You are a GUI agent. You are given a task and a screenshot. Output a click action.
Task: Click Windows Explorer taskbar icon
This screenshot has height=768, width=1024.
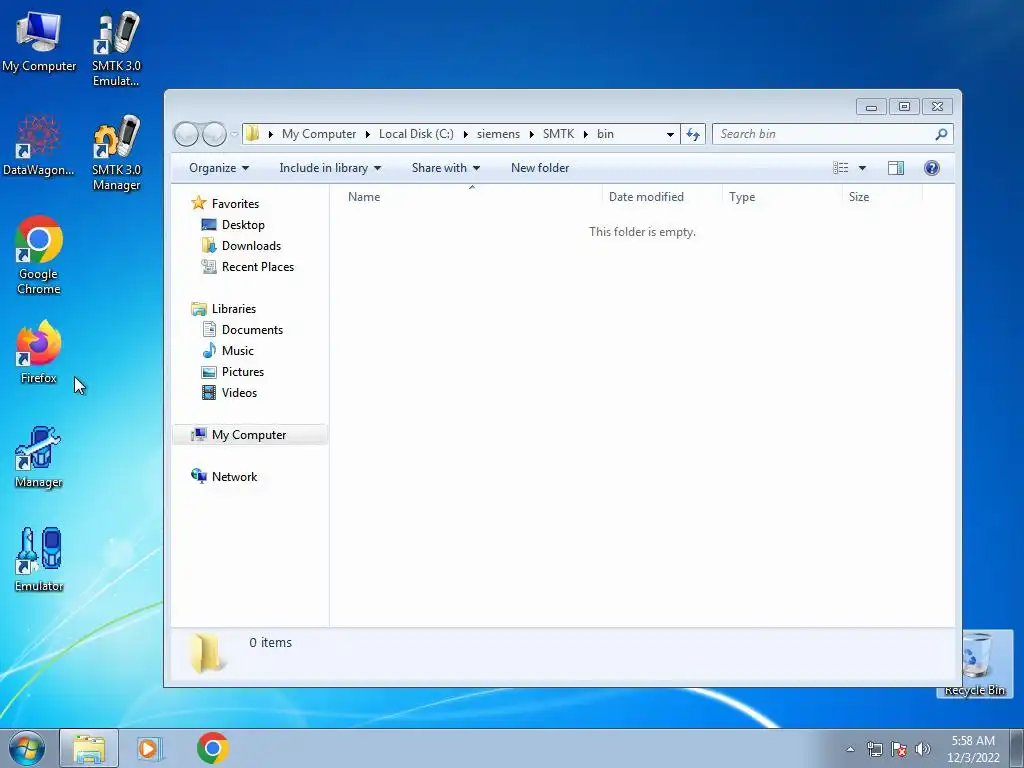pos(89,748)
